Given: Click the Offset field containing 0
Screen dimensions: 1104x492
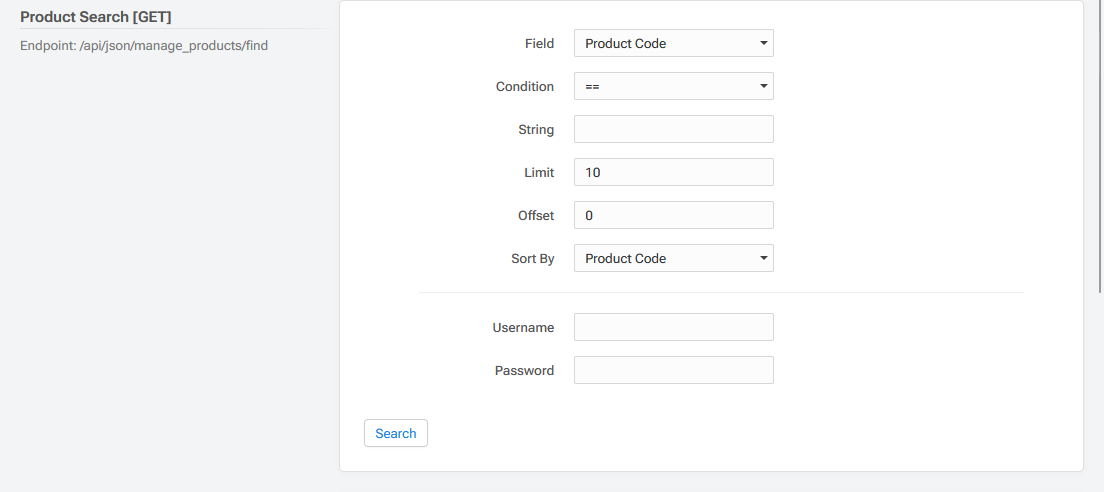Looking at the screenshot, I should pyautogui.click(x=674, y=215).
